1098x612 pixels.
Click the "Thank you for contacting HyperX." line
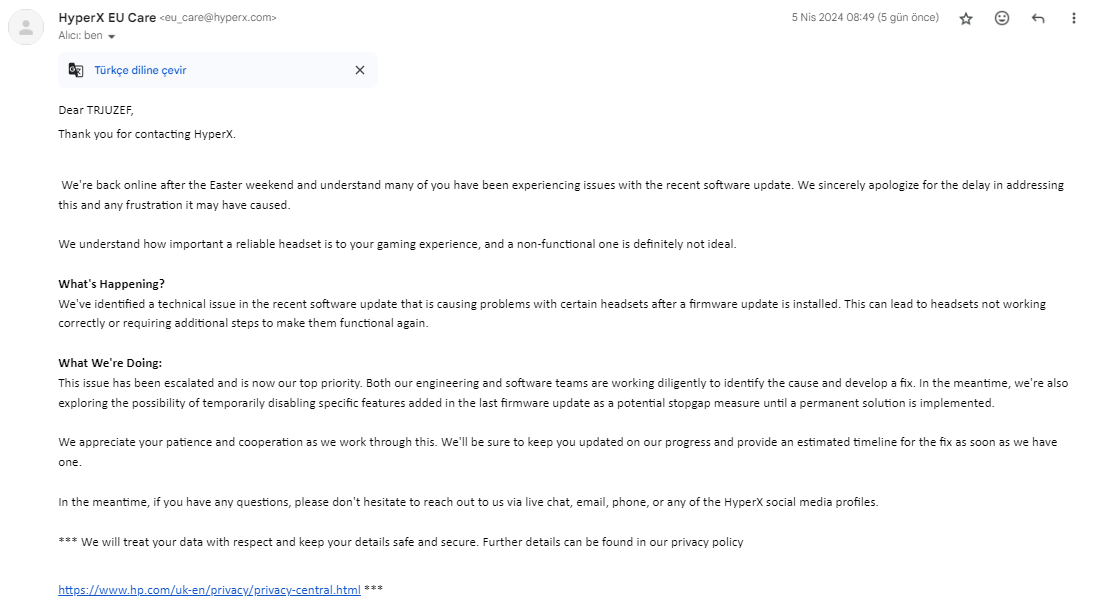147,134
